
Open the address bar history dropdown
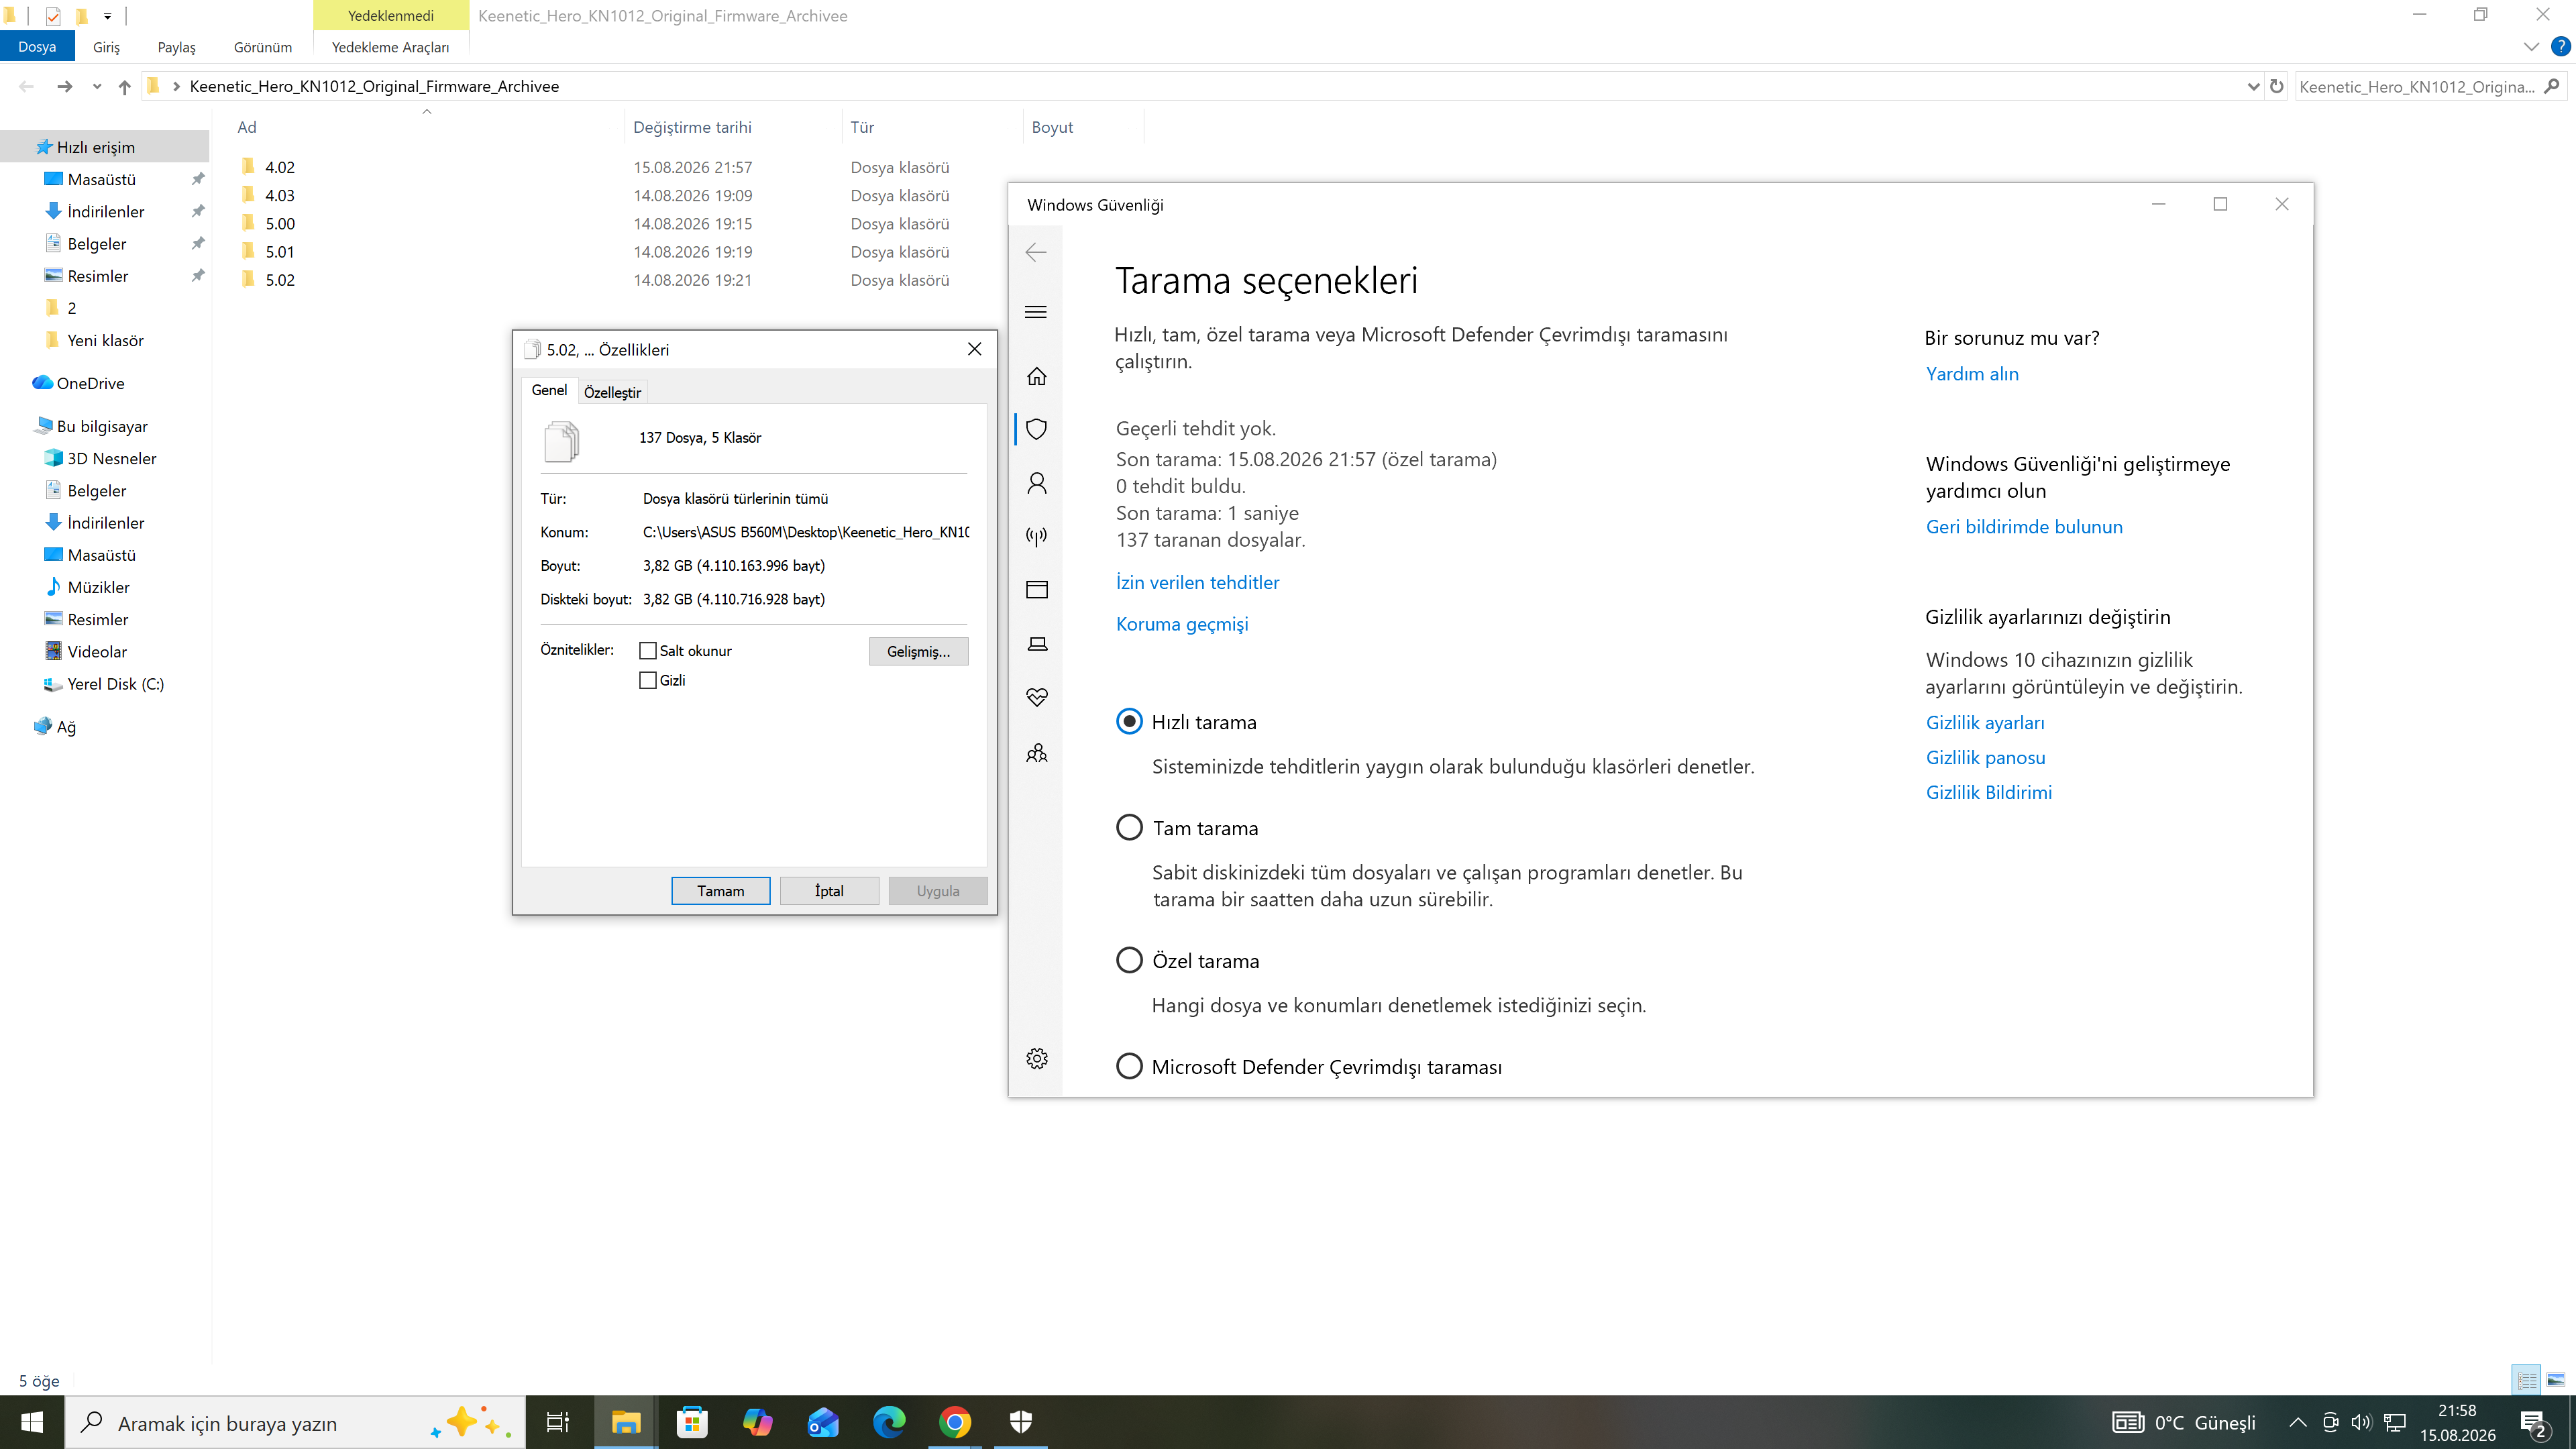tap(2253, 87)
